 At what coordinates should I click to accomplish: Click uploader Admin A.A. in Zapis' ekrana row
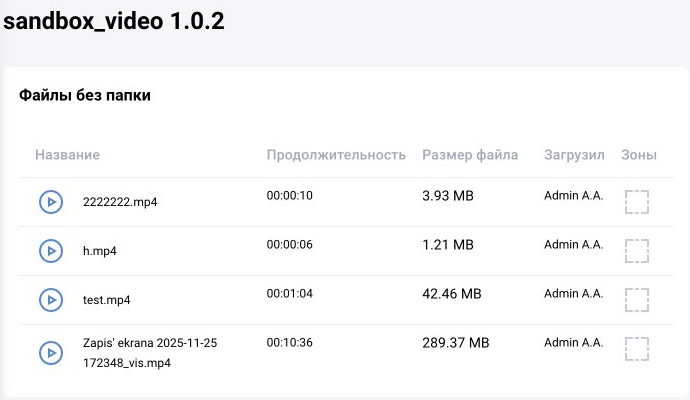573,342
